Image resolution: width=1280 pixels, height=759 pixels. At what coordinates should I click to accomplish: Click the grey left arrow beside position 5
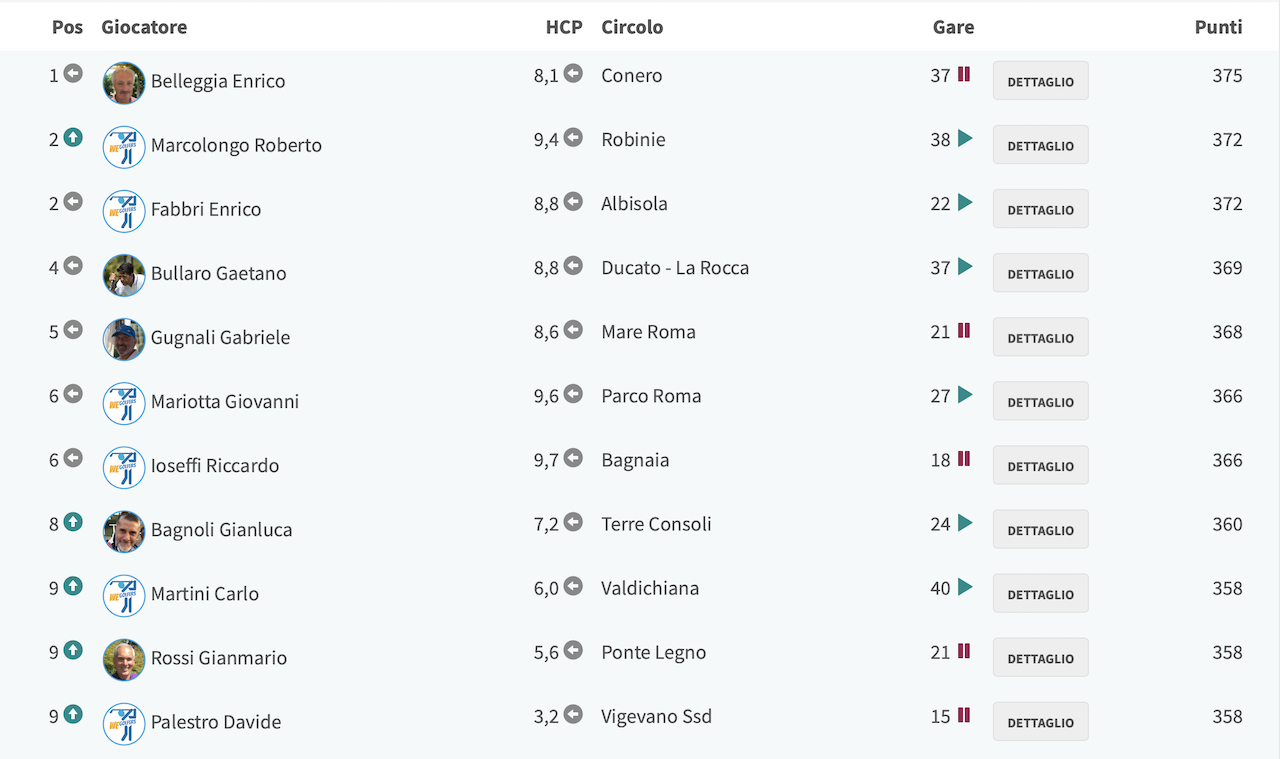[x=73, y=330]
